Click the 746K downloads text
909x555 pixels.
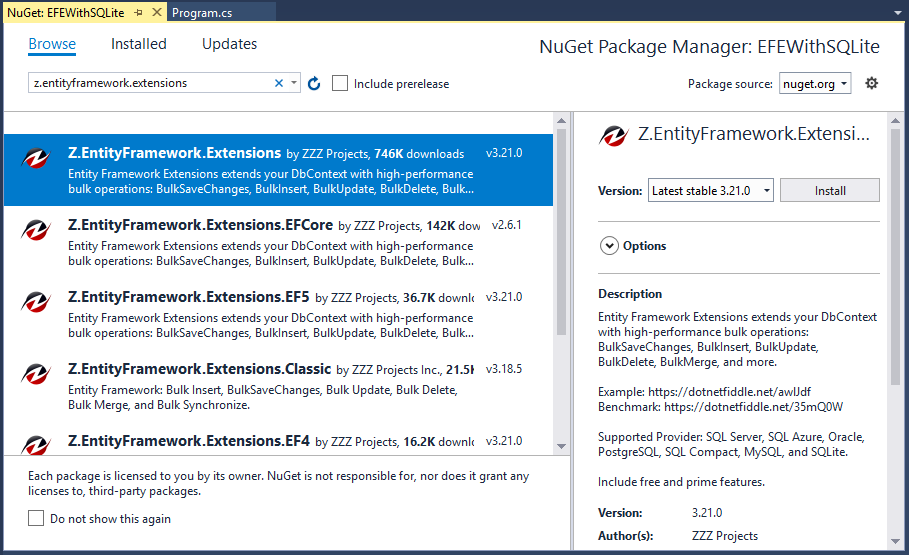coord(419,154)
